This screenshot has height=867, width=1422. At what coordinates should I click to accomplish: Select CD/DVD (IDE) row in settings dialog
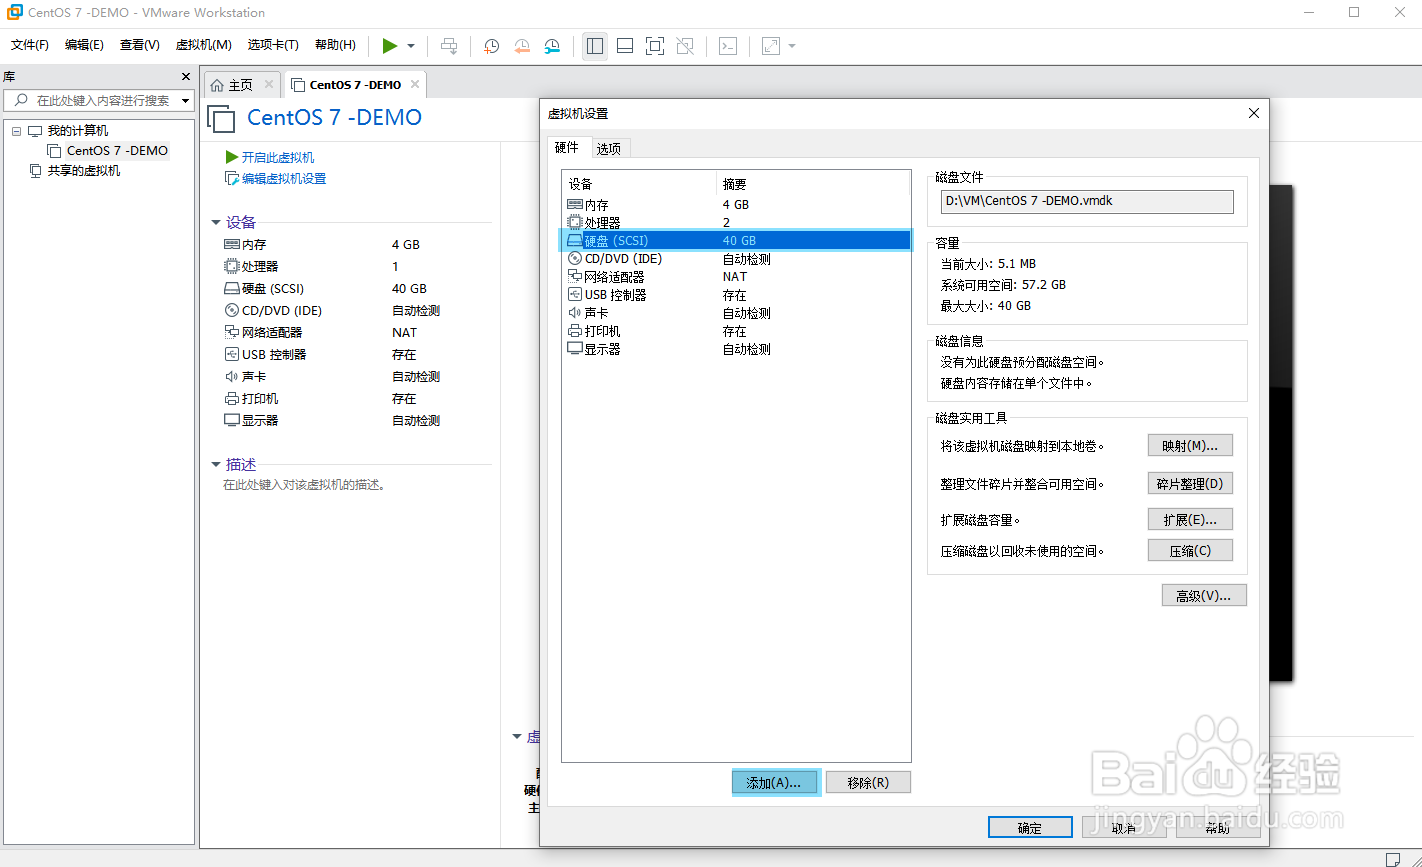tap(736, 259)
